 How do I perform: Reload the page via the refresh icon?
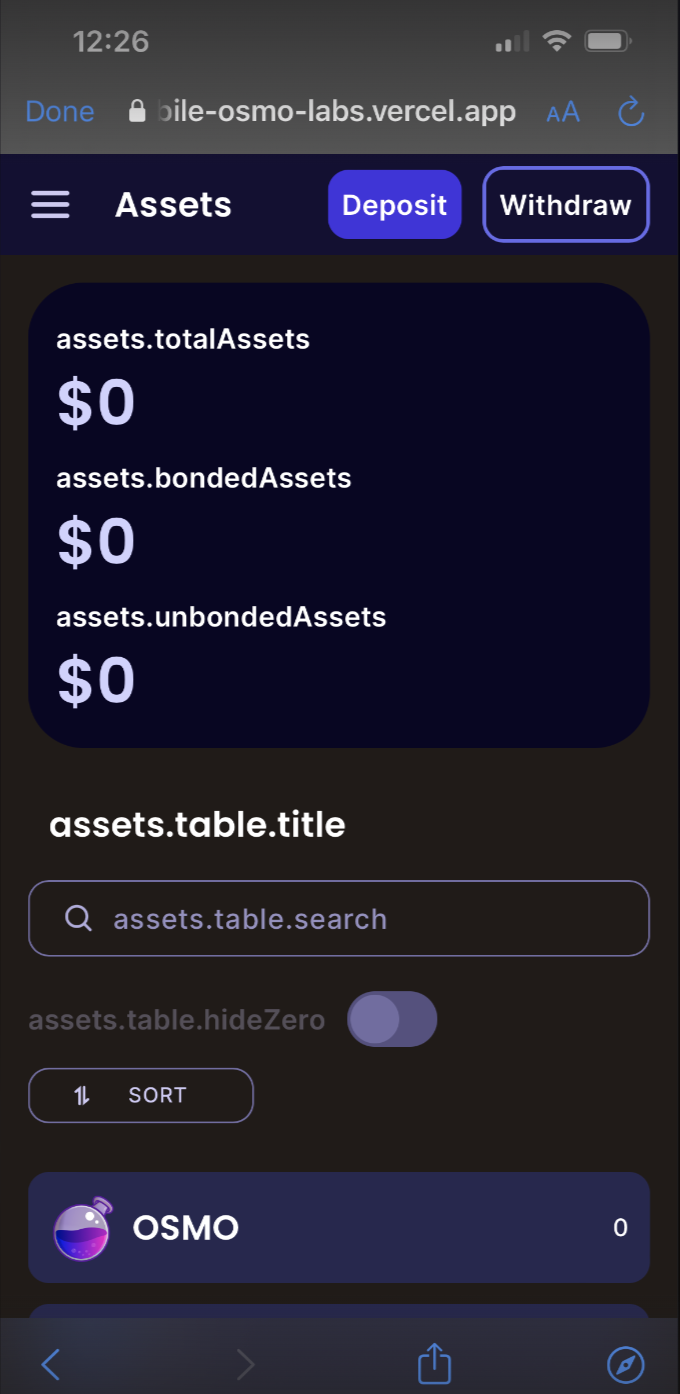point(631,112)
